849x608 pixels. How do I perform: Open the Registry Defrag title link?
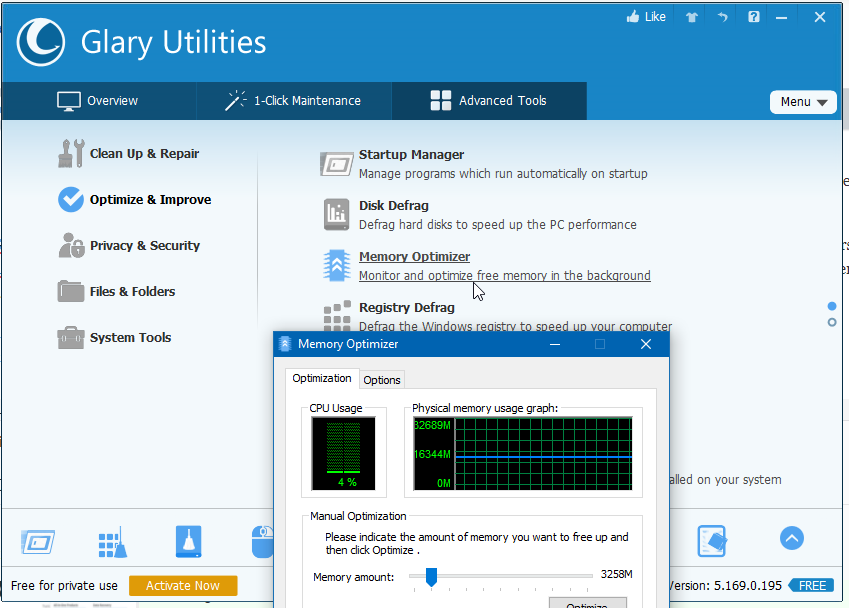point(407,308)
